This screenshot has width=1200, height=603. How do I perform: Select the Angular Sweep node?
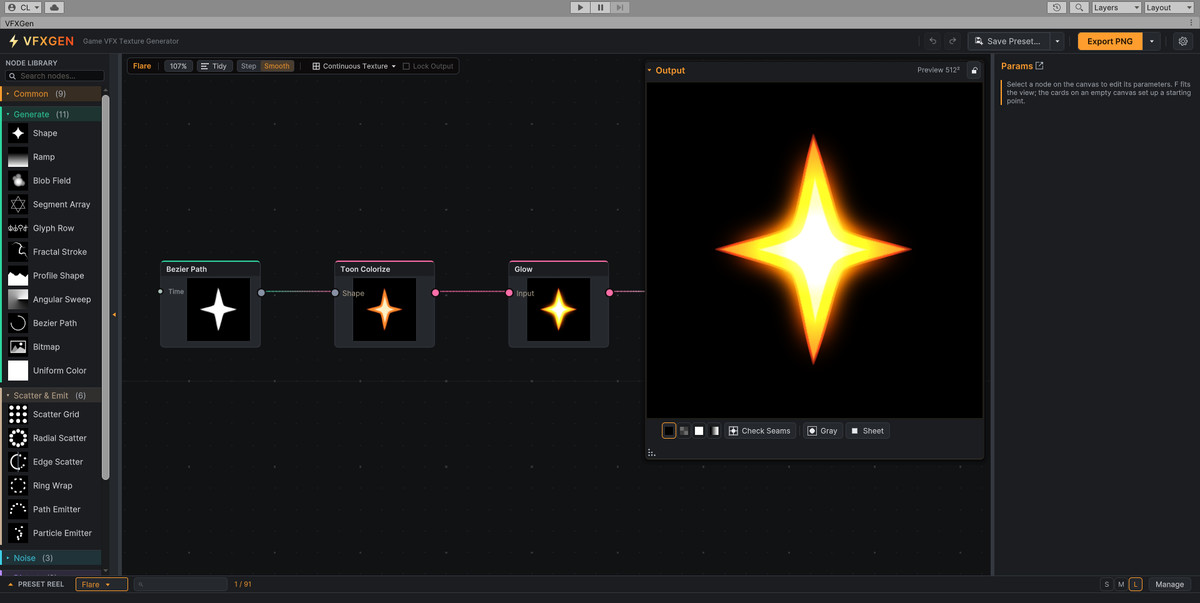coord(54,299)
